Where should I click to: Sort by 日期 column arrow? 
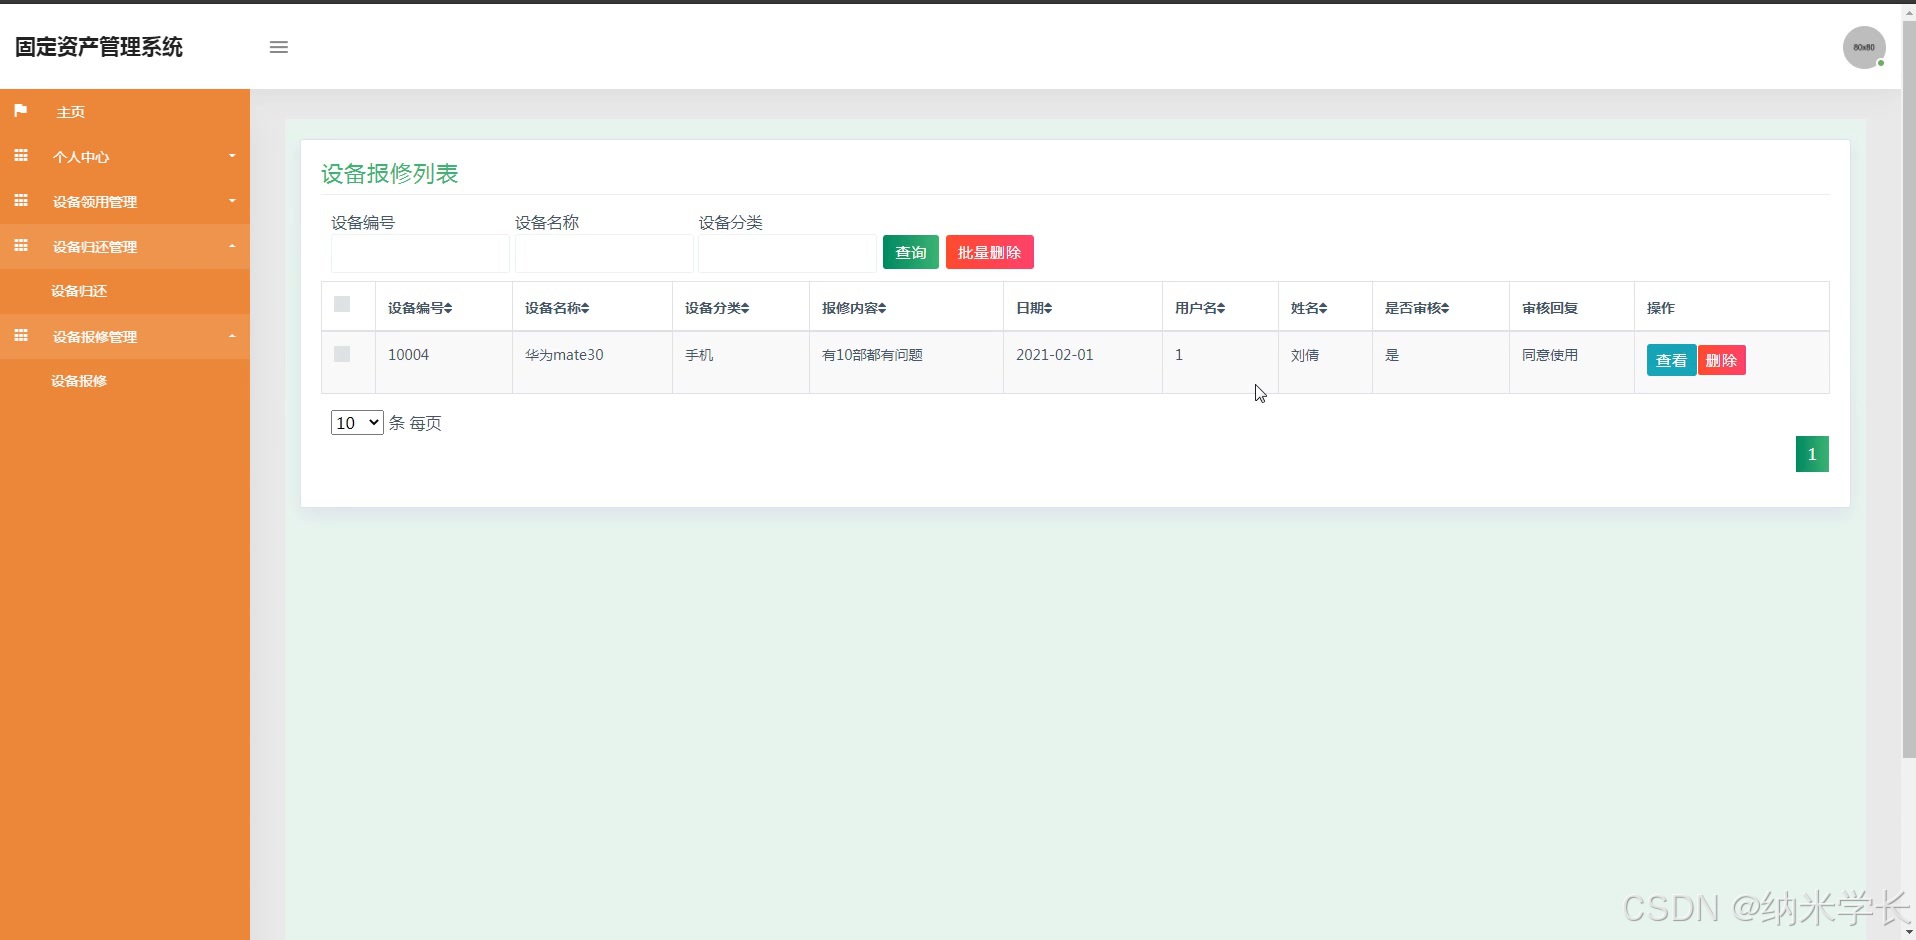pos(1048,308)
